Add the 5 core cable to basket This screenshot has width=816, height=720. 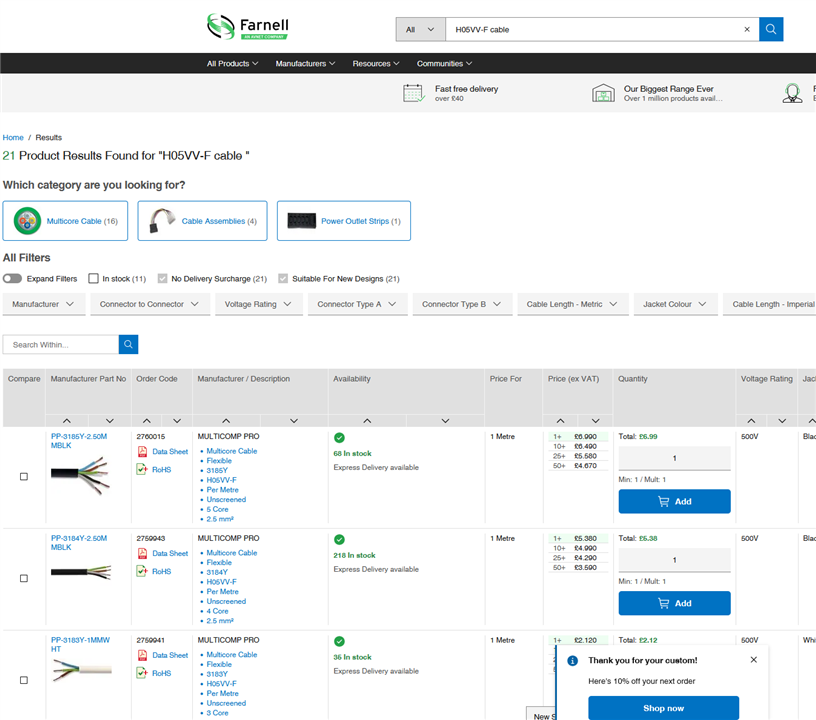[674, 501]
